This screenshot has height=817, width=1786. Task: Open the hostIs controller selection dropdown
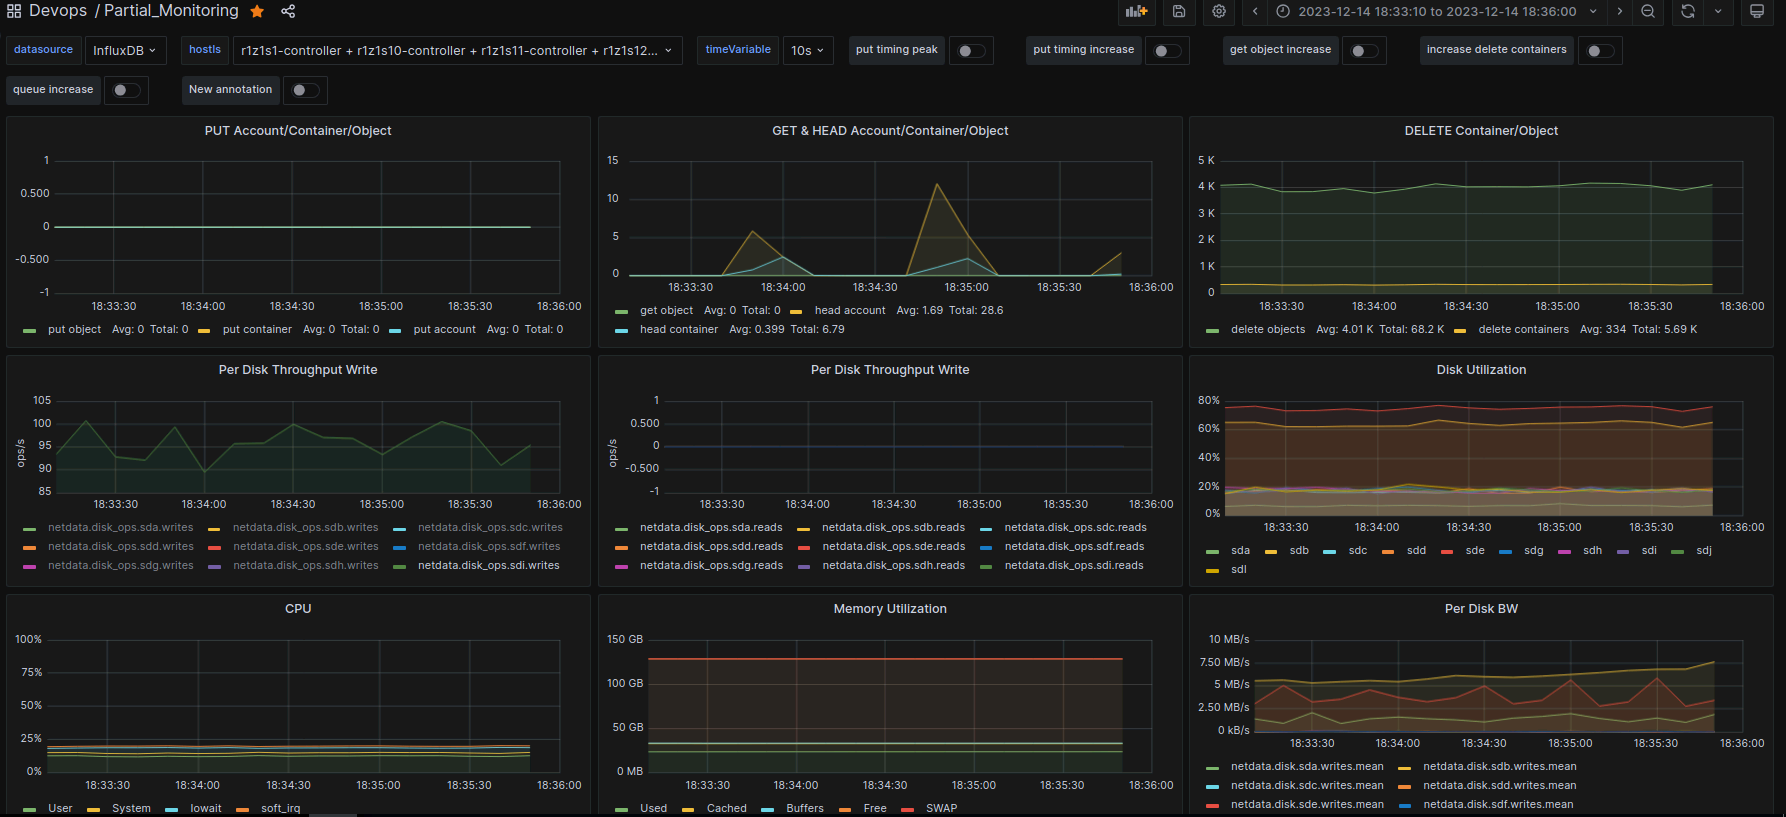(x=456, y=51)
